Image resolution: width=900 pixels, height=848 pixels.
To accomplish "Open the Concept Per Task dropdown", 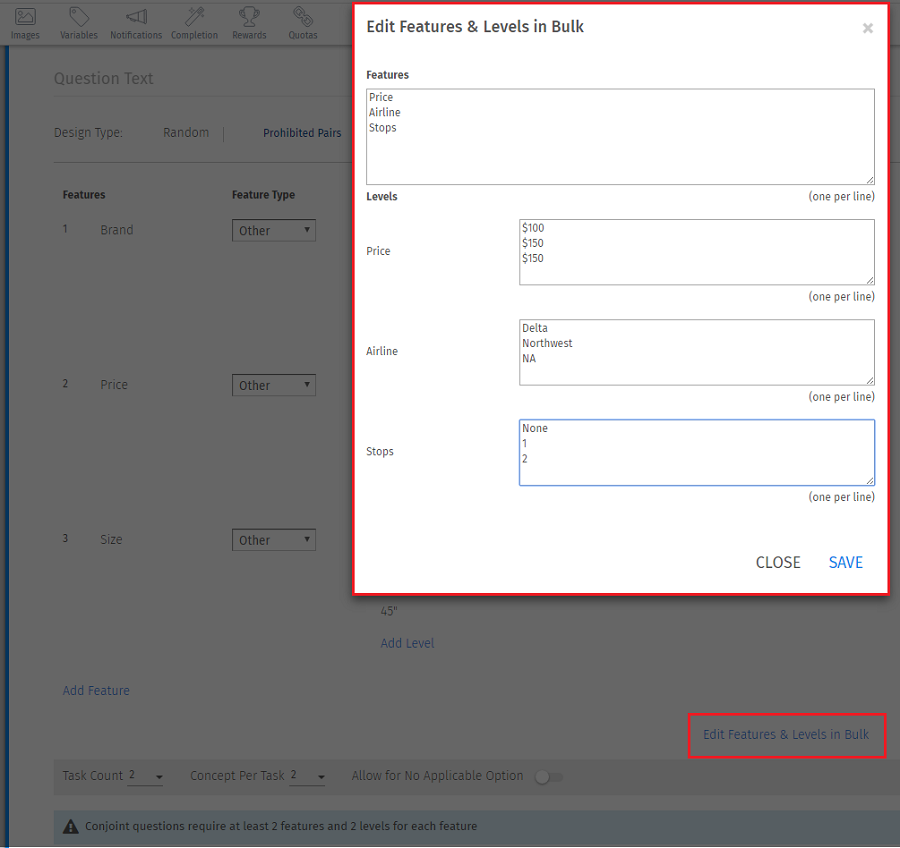I will [x=308, y=776].
